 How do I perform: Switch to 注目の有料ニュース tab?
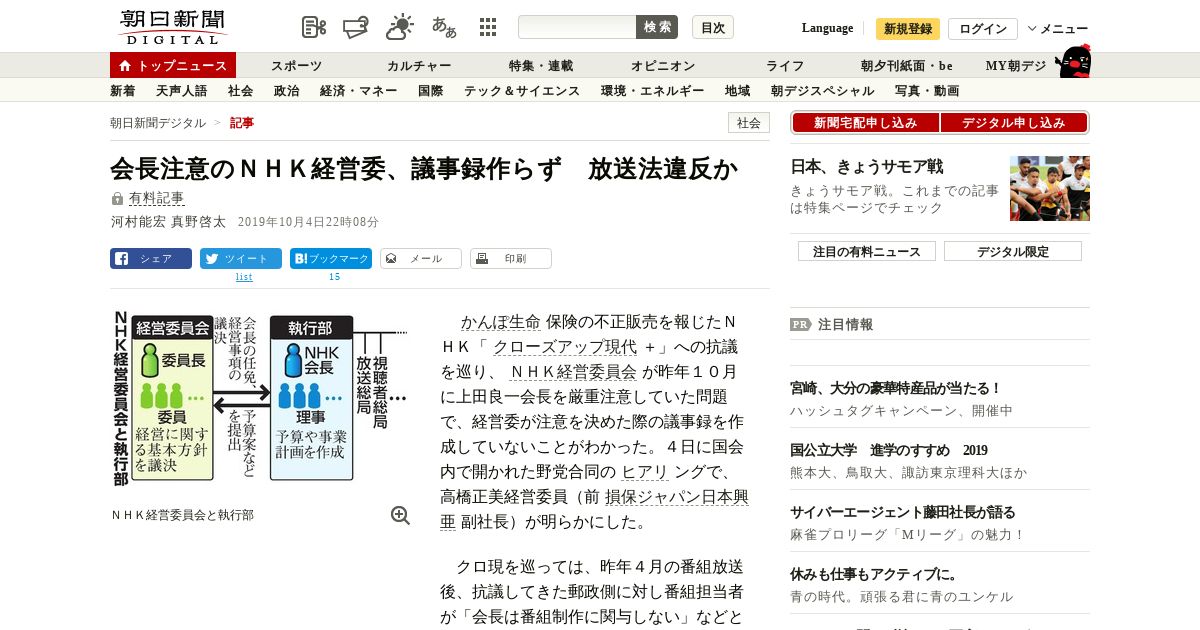[x=867, y=251]
